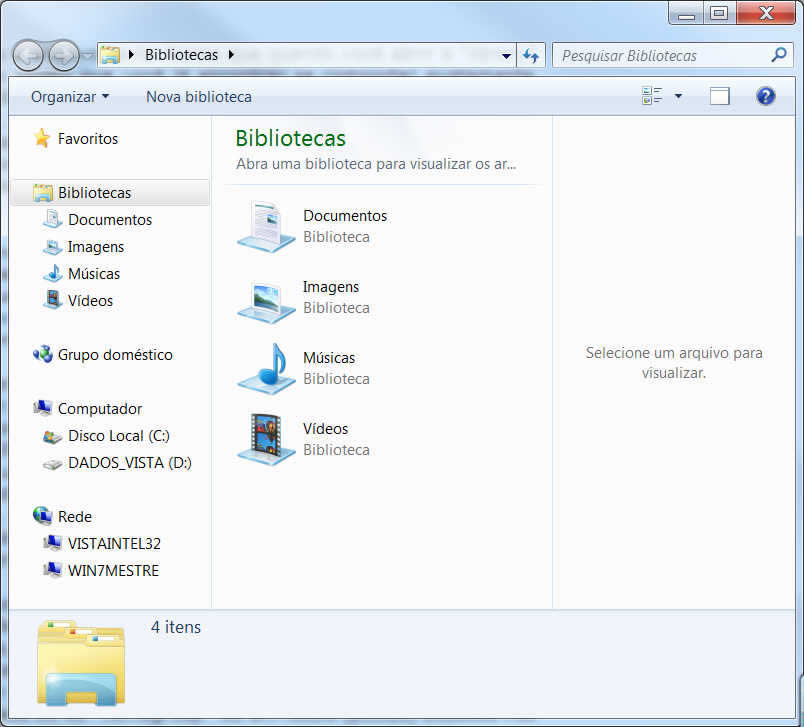
Task: Click the Forward navigation arrow
Action: [x=62, y=55]
